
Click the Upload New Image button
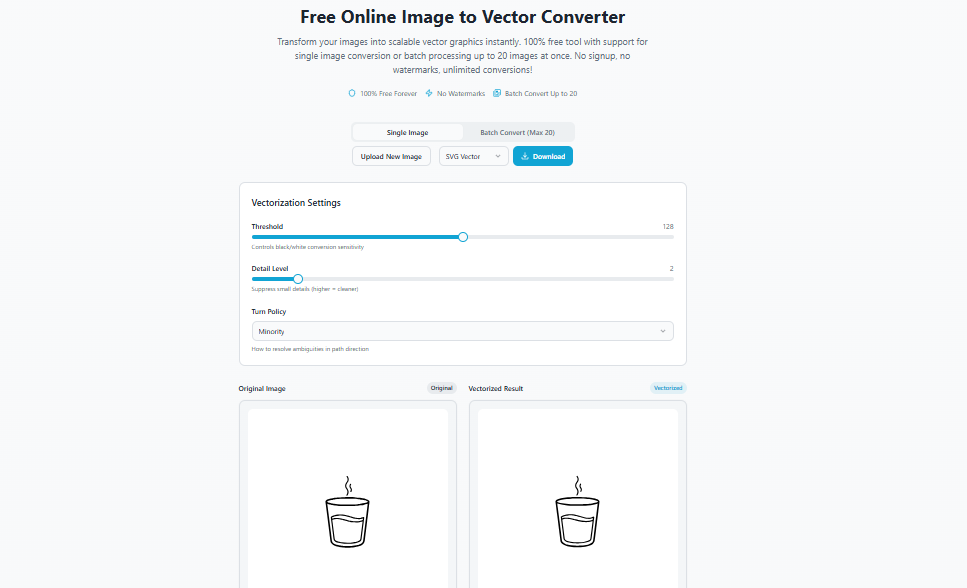(391, 156)
